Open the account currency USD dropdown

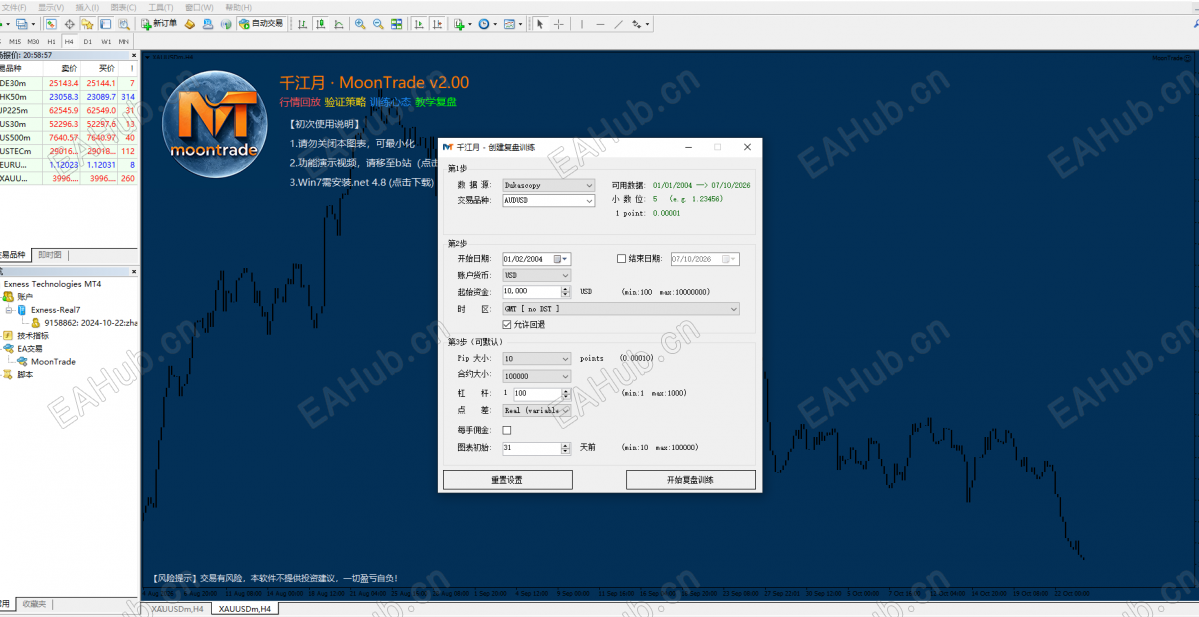536,275
